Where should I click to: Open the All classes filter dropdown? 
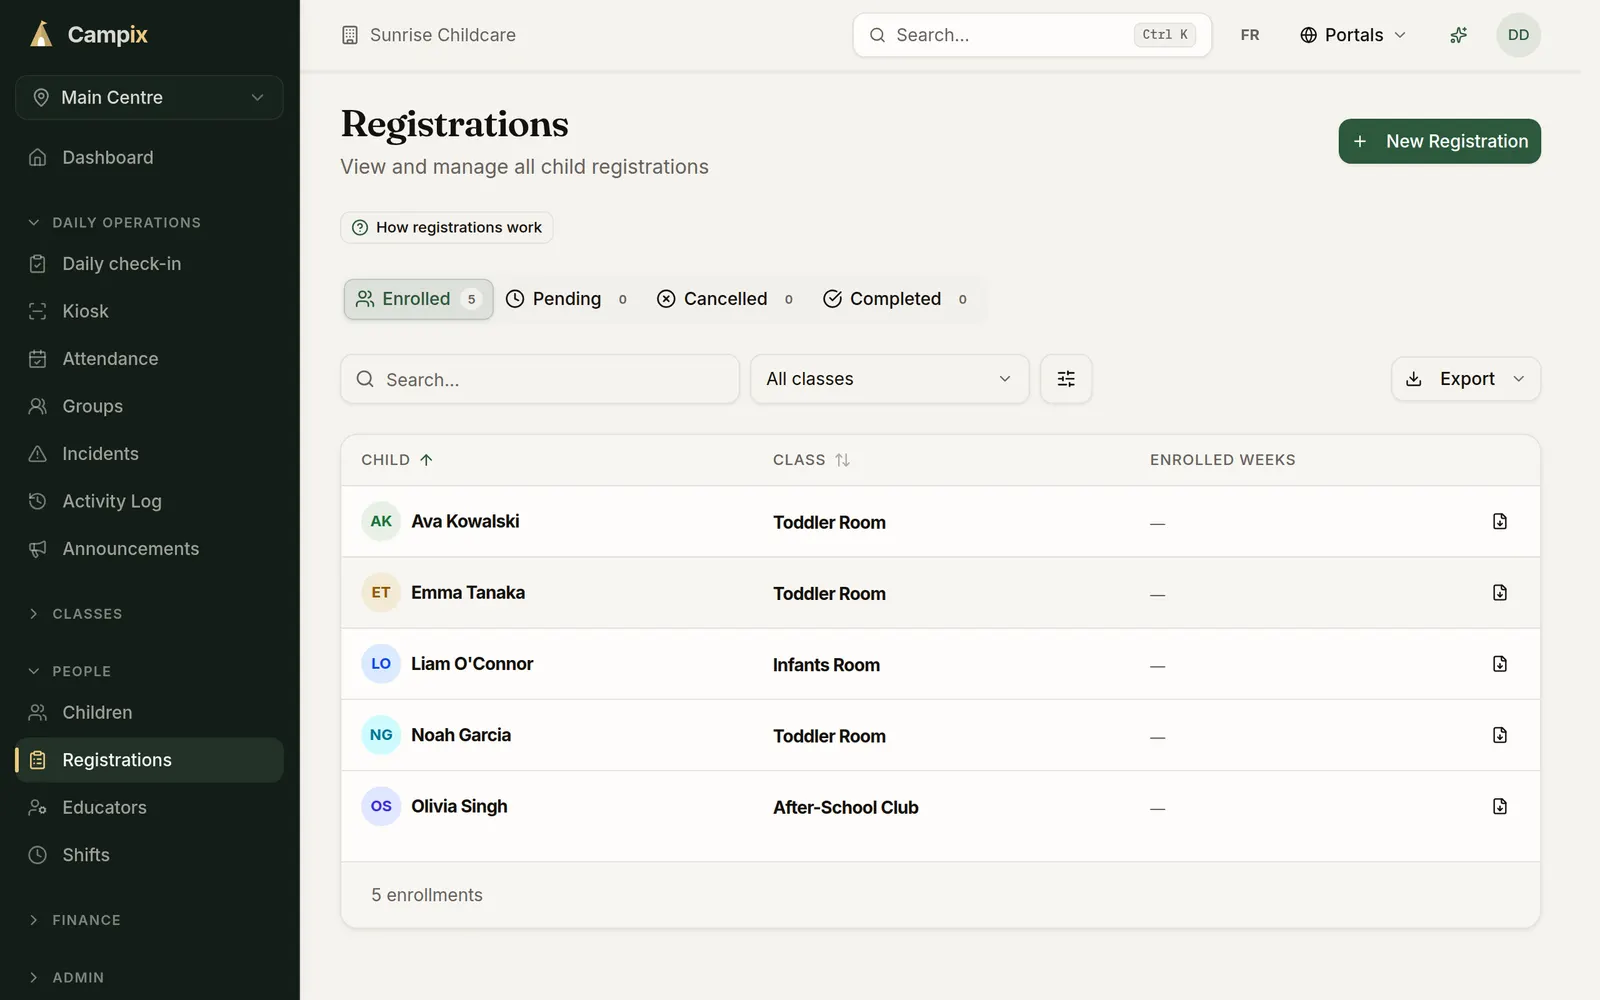[890, 379]
